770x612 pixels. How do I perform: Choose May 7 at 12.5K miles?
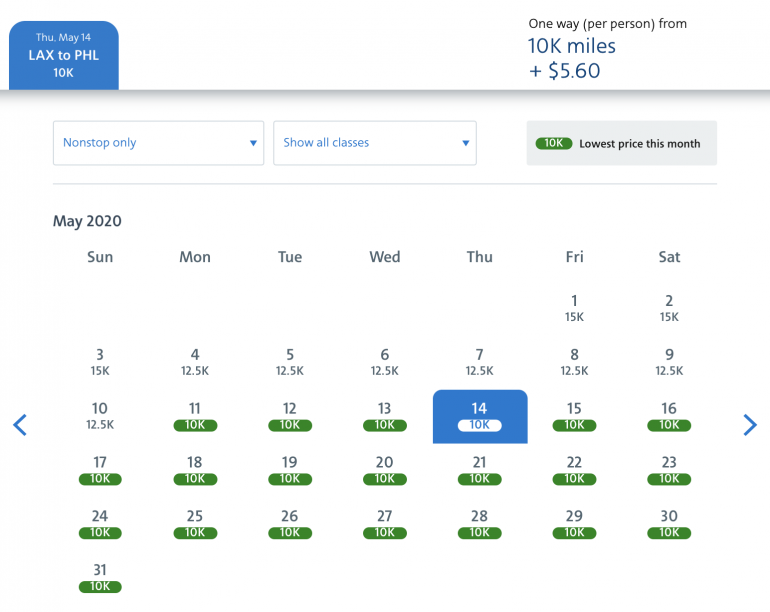[x=480, y=362]
